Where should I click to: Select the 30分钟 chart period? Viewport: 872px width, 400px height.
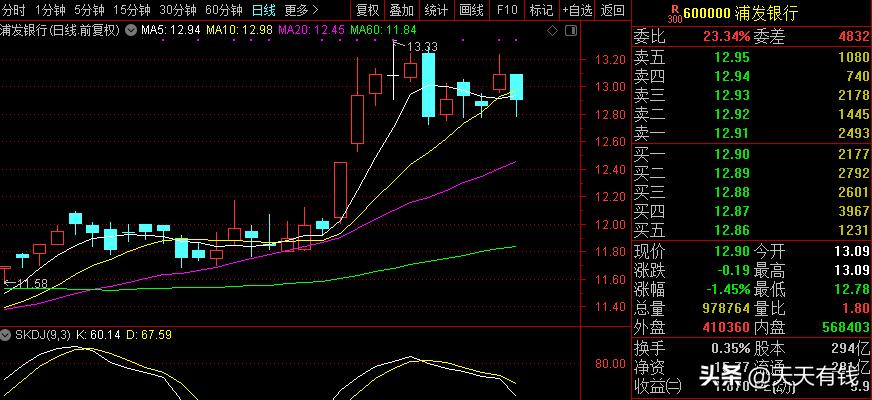tap(177, 9)
